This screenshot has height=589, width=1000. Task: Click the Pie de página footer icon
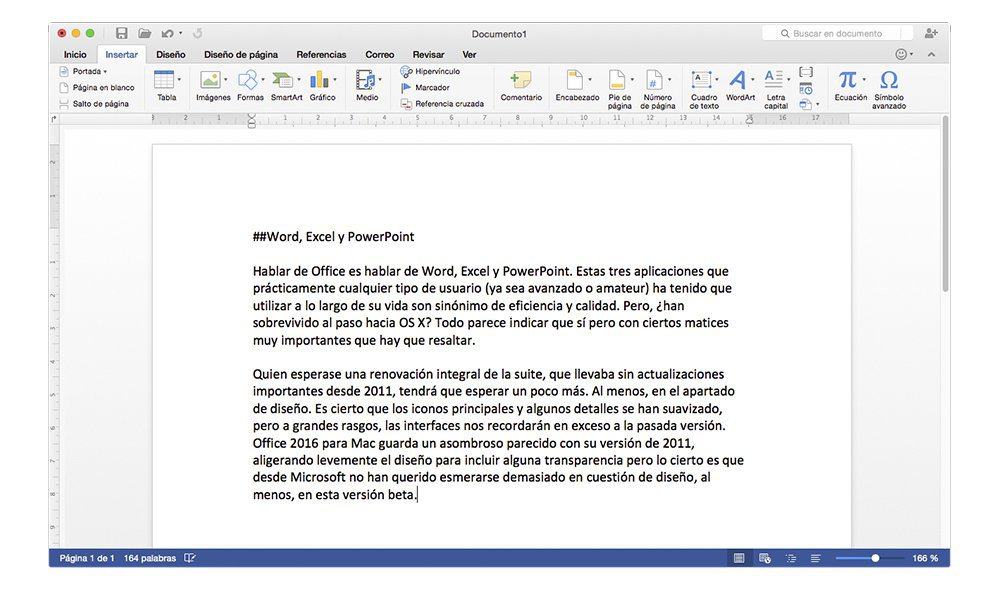[x=617, y=80]
